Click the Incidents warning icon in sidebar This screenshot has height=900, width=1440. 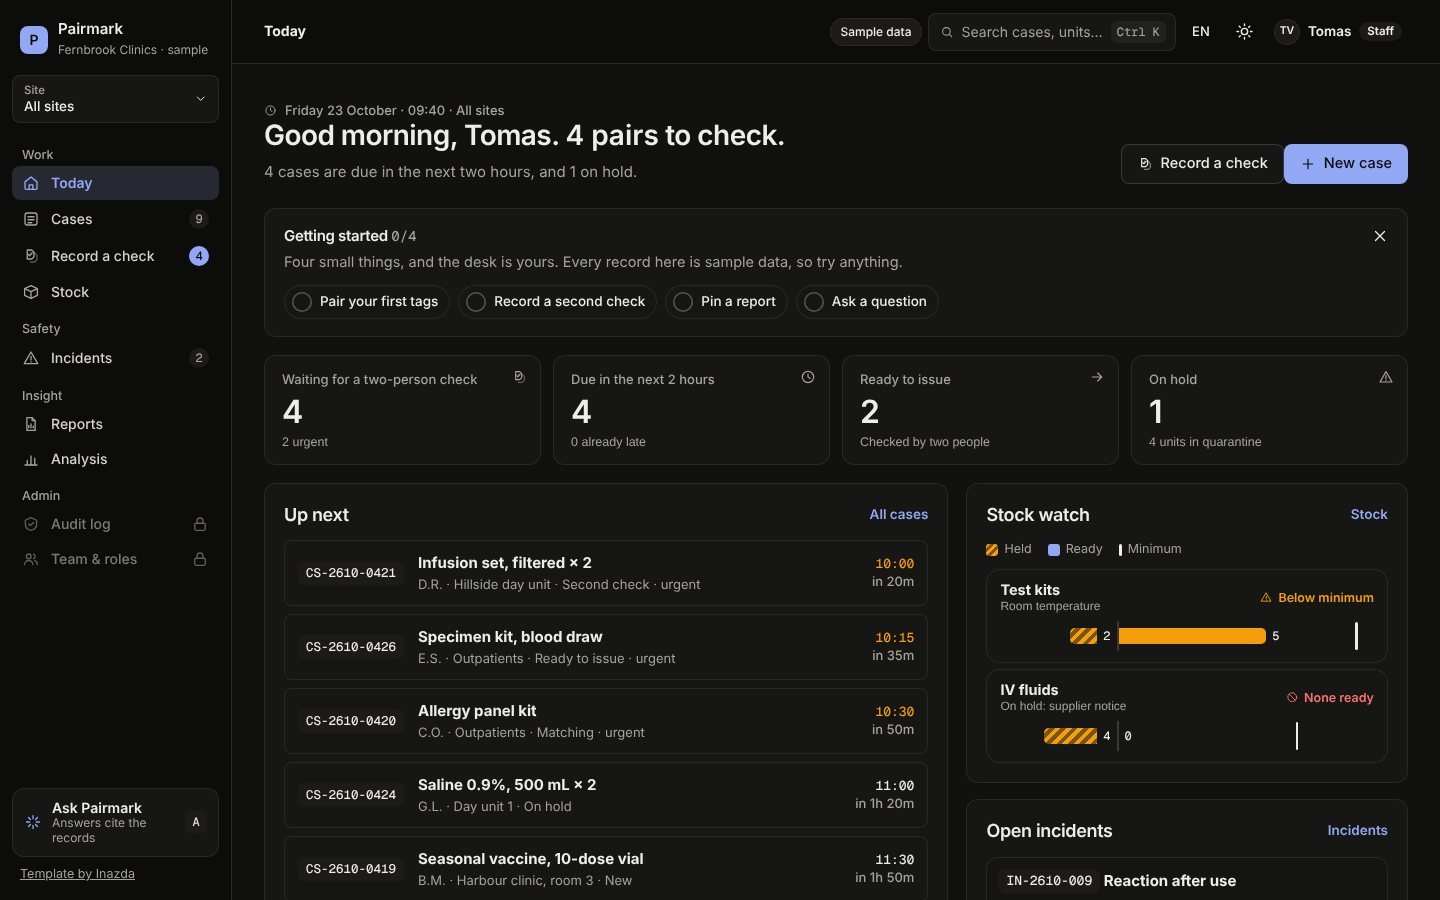31,358
